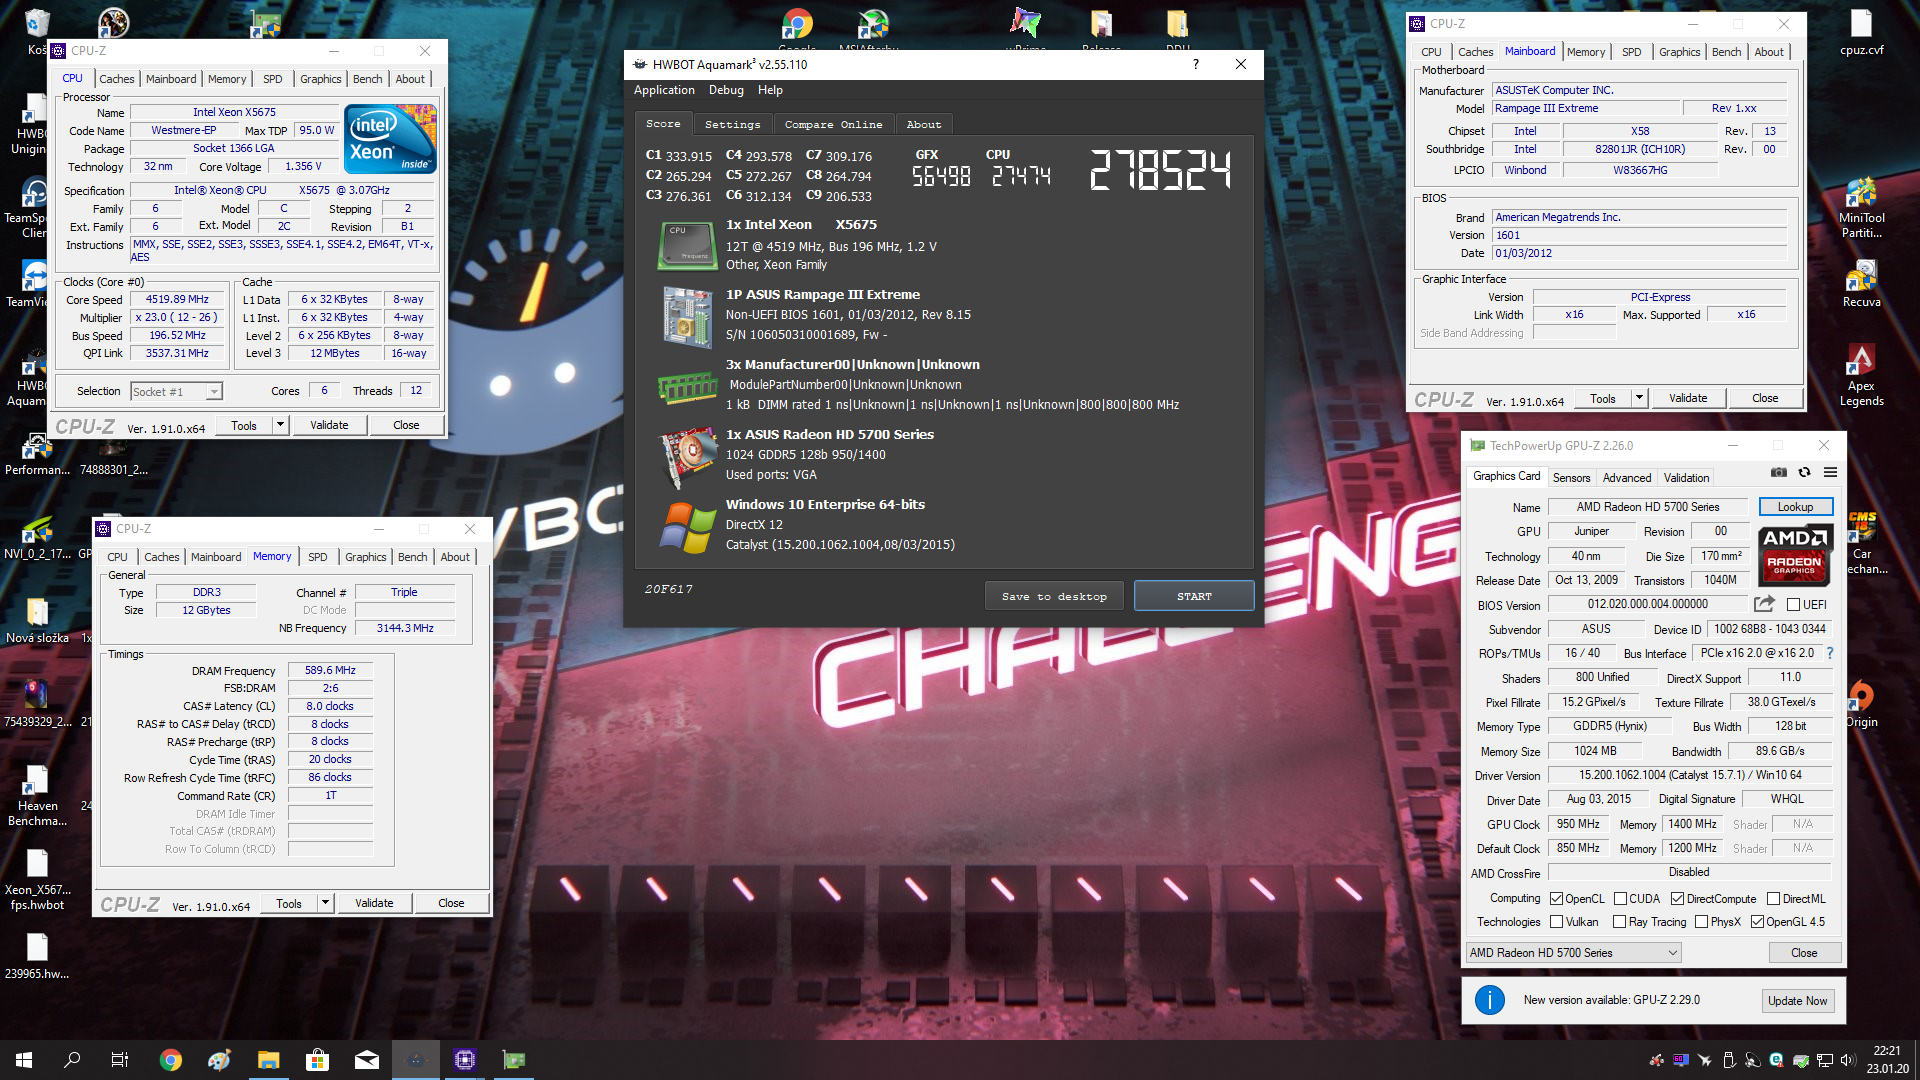The image size is (1920, 1080).
Task: Open the Mail app on taskbar
Action: tap(366, 1060)
